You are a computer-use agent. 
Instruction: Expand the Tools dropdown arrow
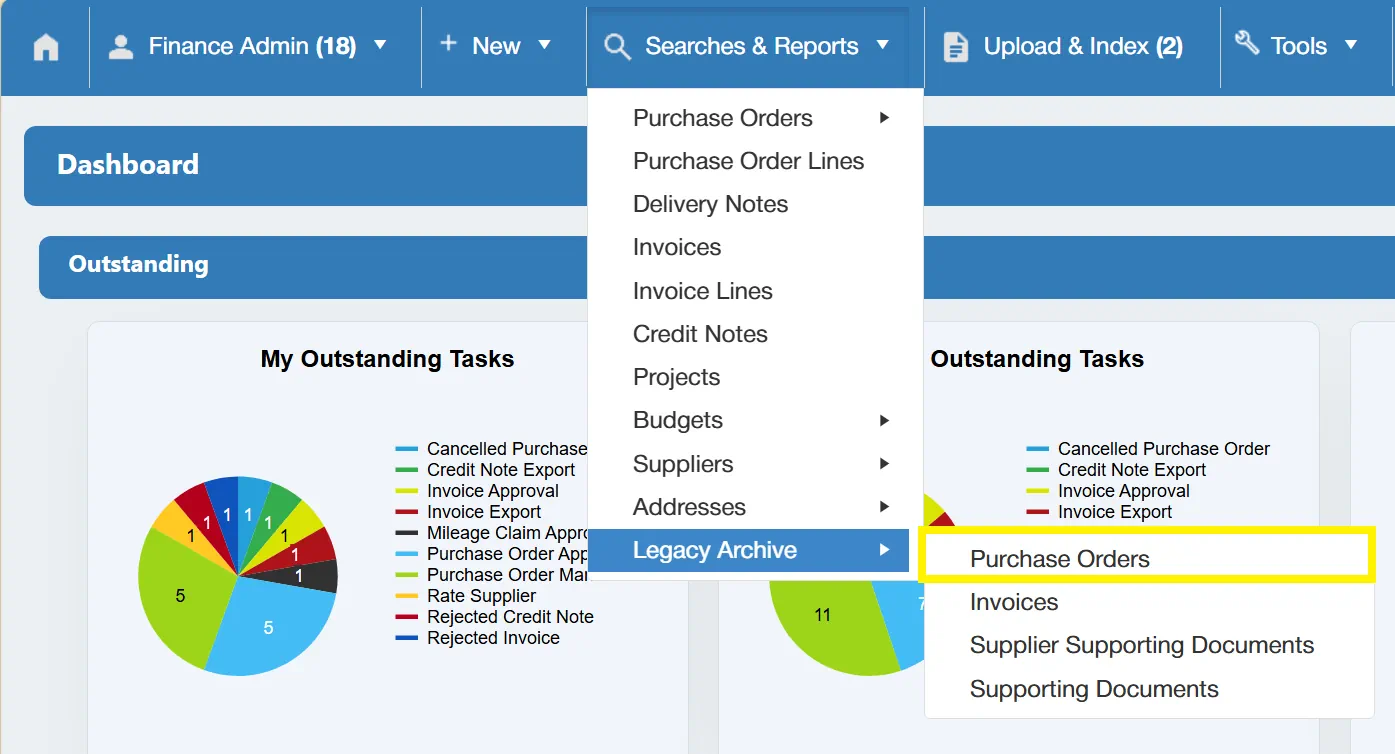click(1351, 45)
